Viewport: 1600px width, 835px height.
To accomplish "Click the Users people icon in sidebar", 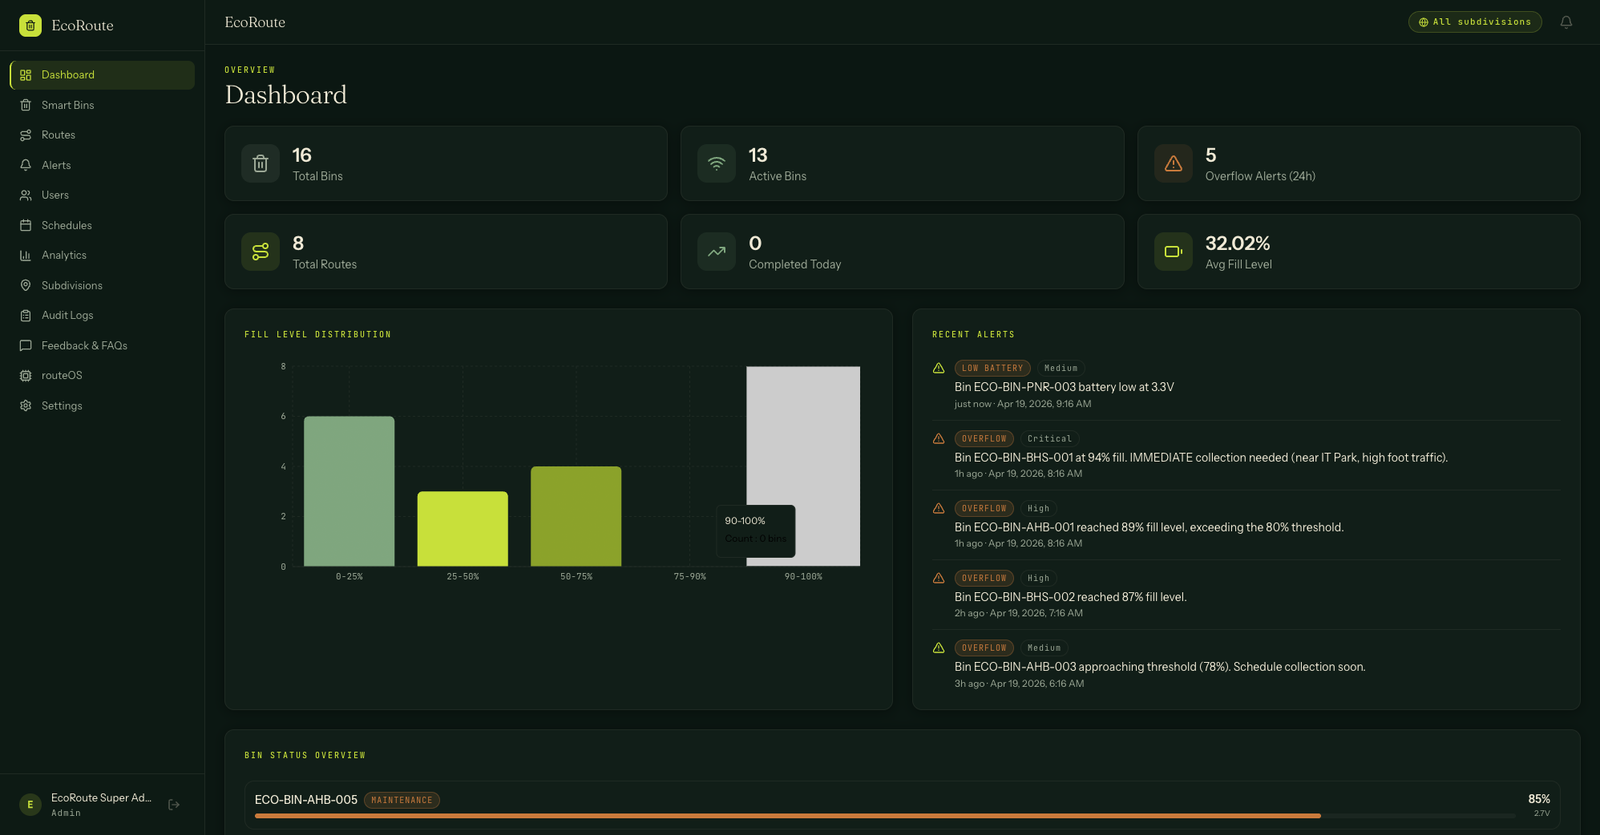I will coord(26,195).
